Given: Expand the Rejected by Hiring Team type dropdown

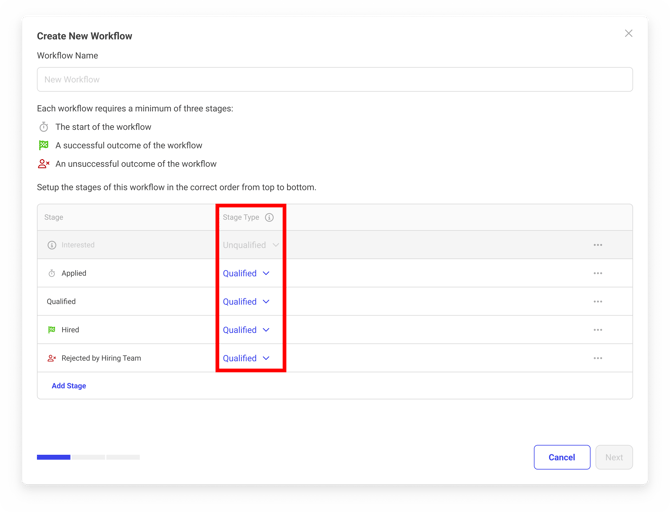Looking at the screenshot, I should coord(246,358).
